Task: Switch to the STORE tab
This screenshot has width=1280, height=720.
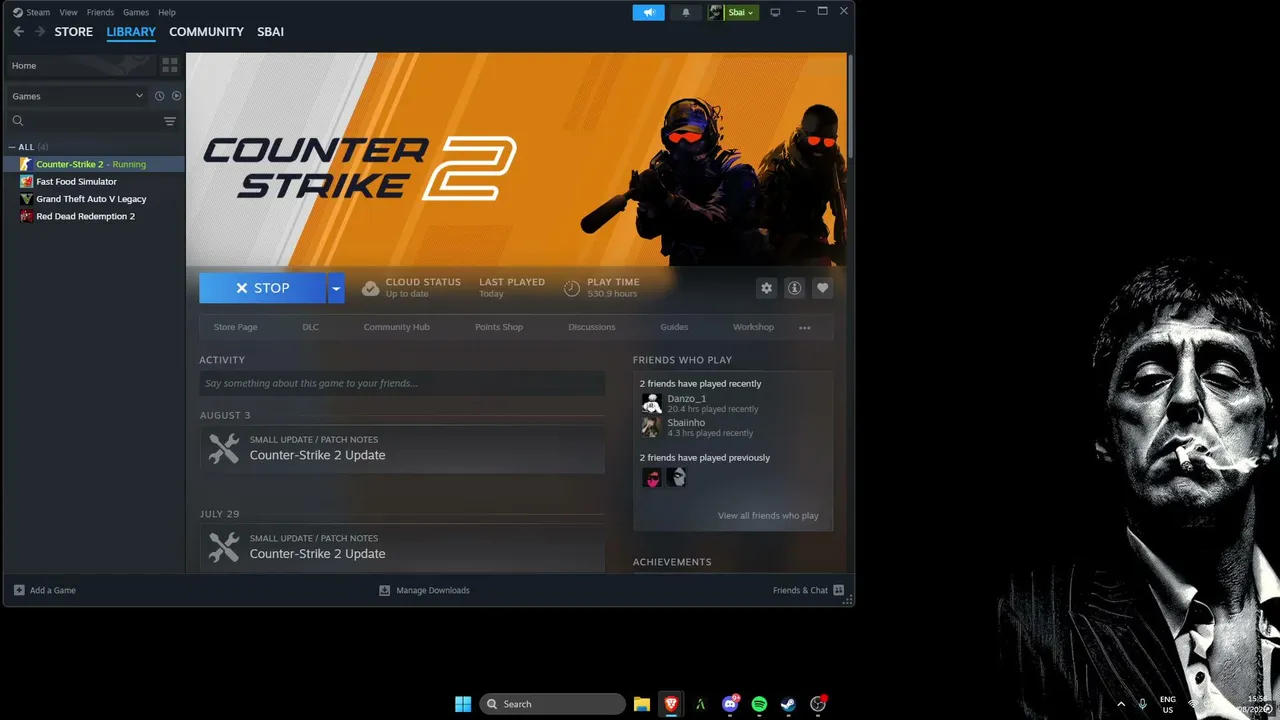Action: coord(73,32)
